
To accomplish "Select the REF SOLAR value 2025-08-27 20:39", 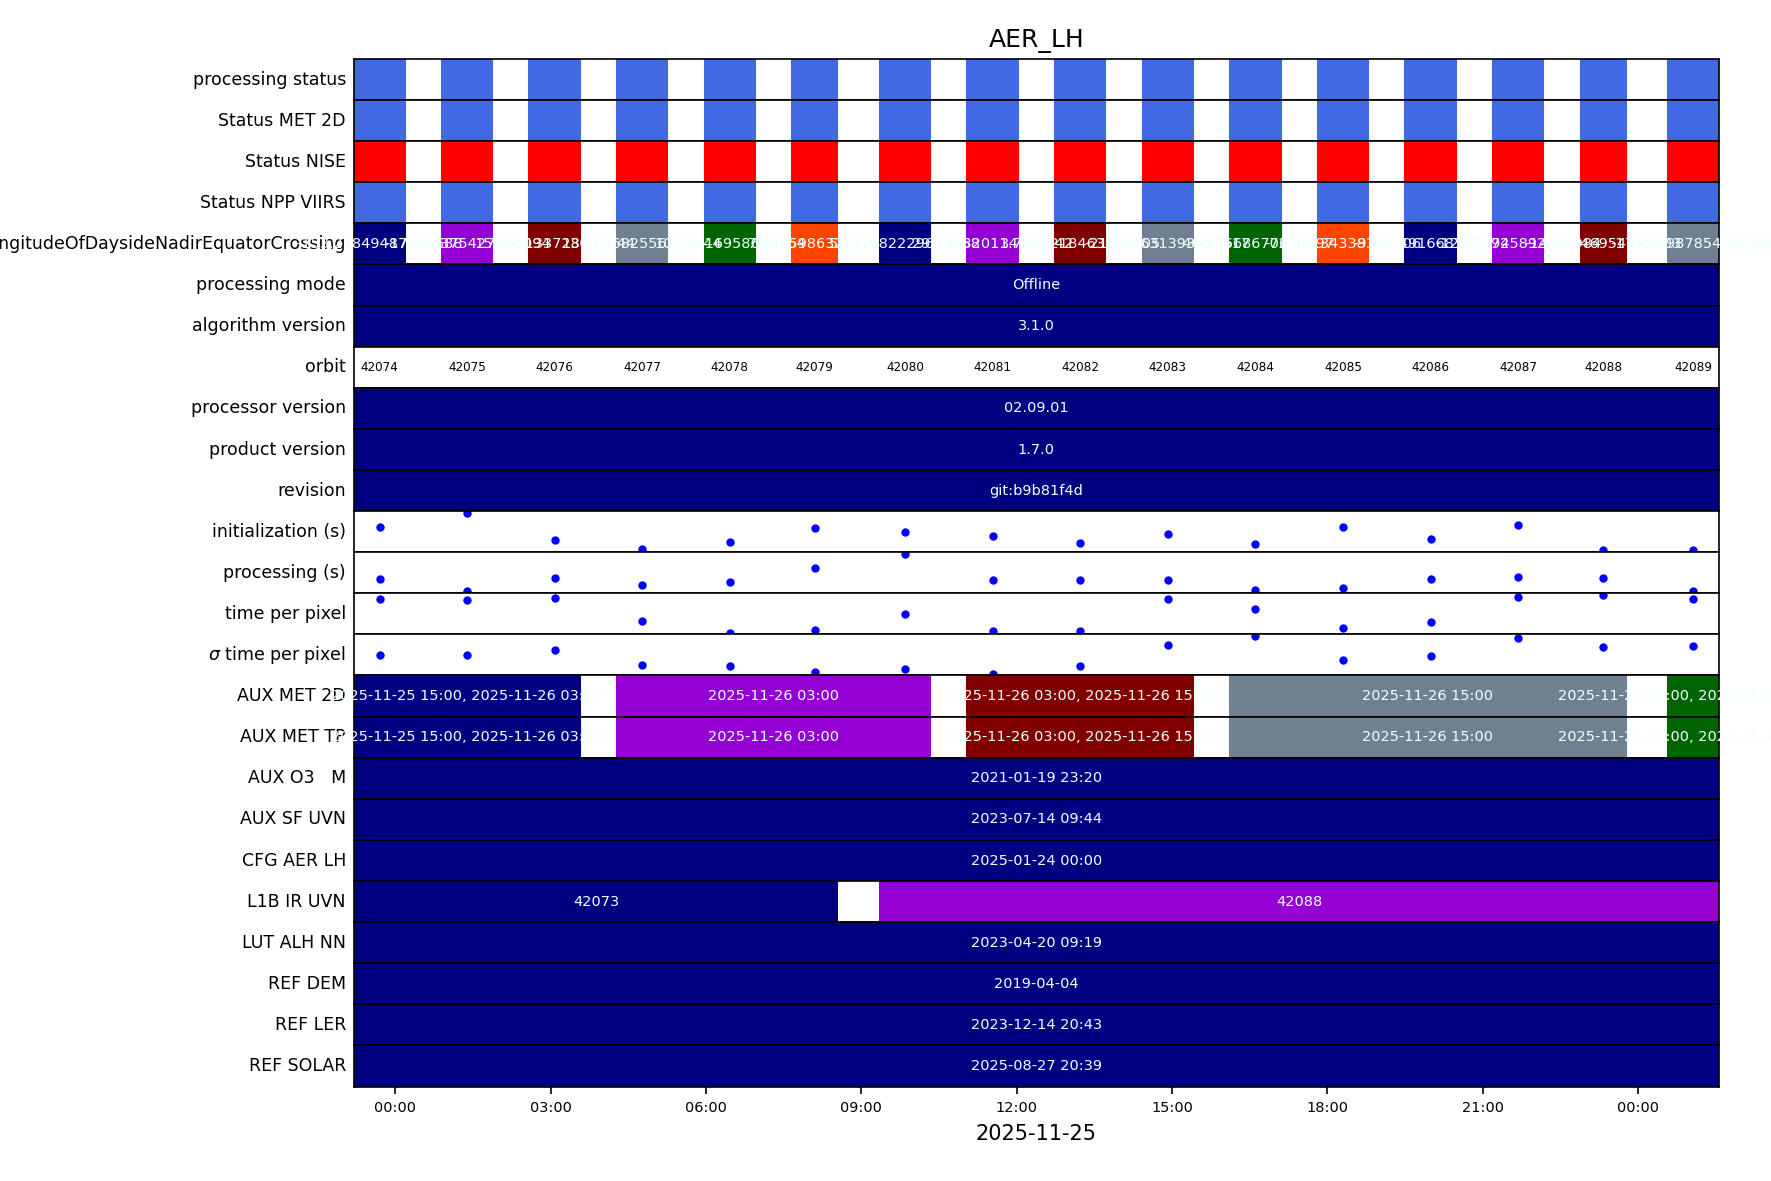I will (x=1035, y=1065).
